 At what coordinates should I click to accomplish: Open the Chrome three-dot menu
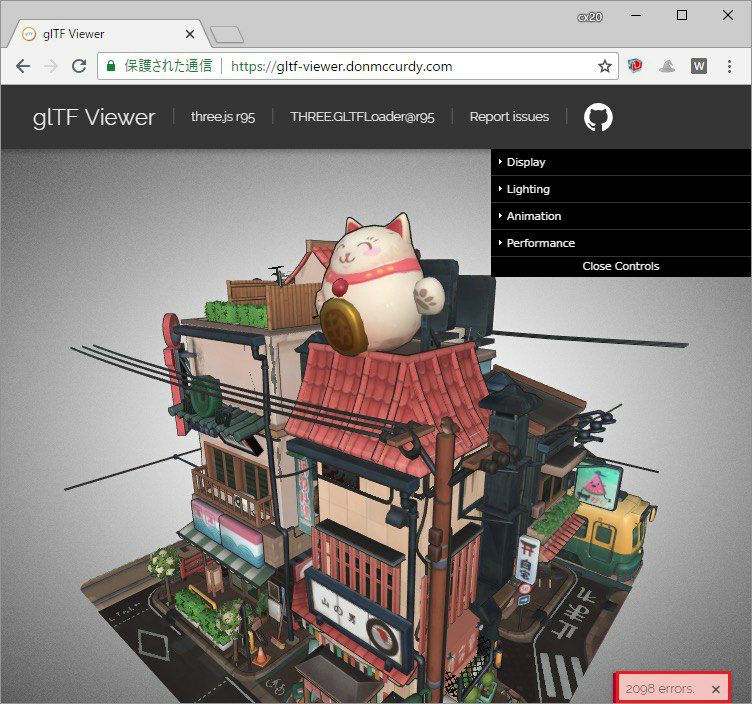click(x=729, y=66)
